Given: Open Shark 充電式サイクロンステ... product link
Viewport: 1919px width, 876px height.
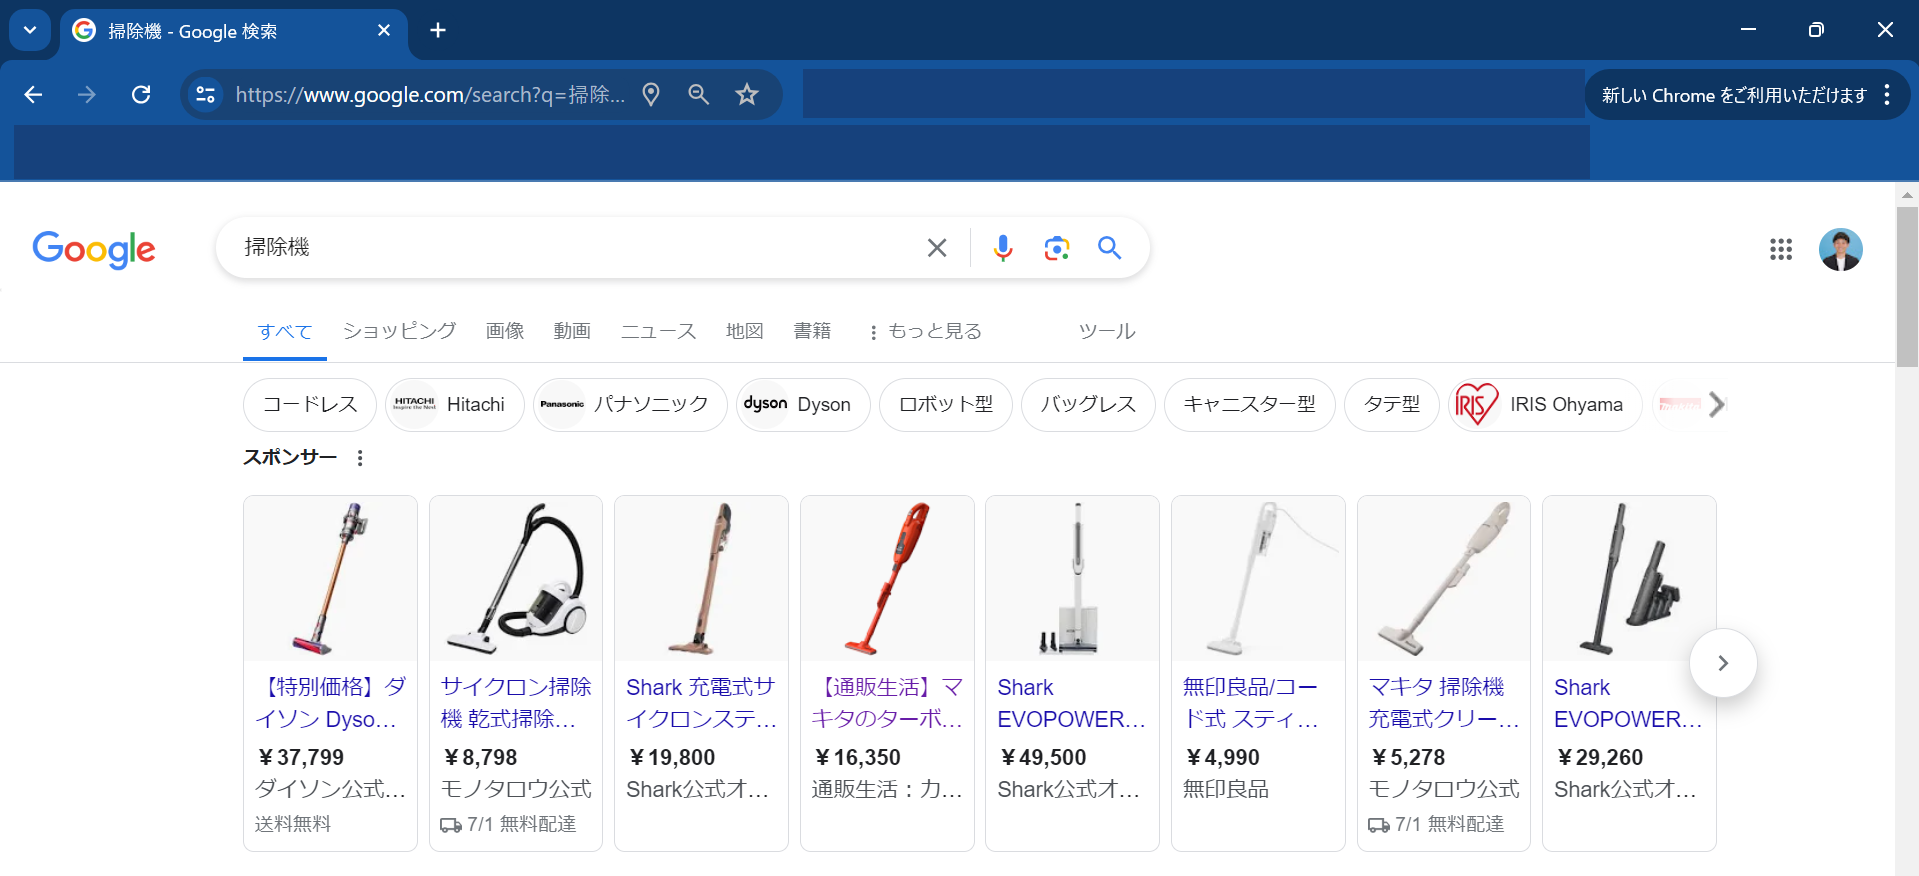Looking at the screenshot, I should click(702, 703).
